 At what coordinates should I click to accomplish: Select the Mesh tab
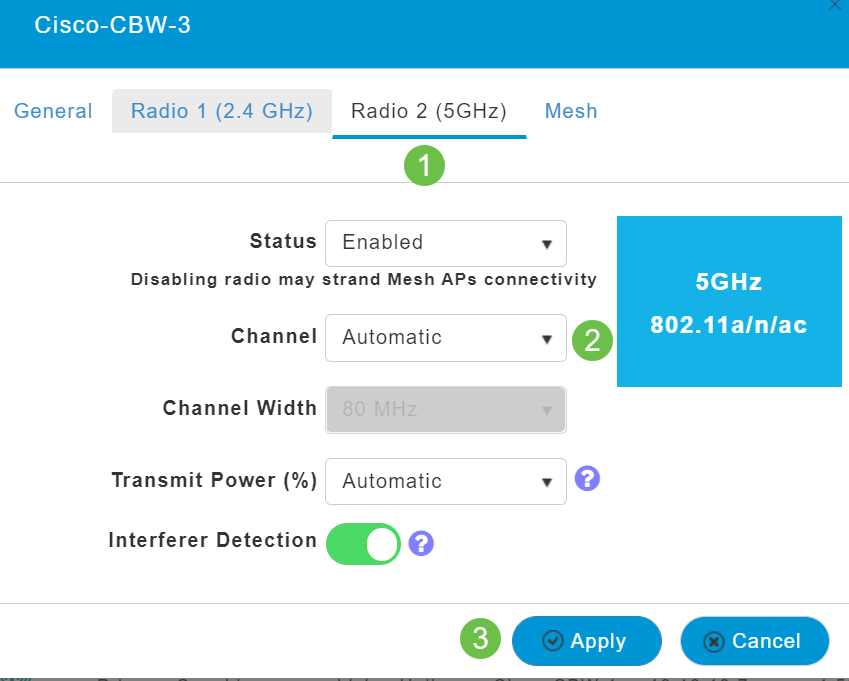[x=571, y=111]
